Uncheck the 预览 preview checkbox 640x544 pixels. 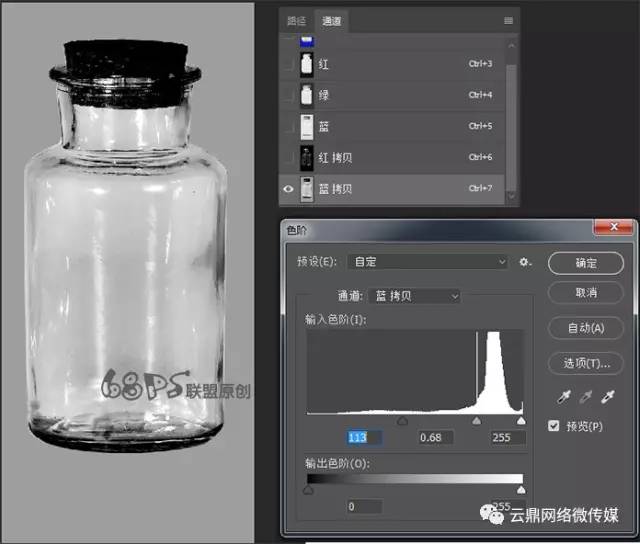(555, 426)
